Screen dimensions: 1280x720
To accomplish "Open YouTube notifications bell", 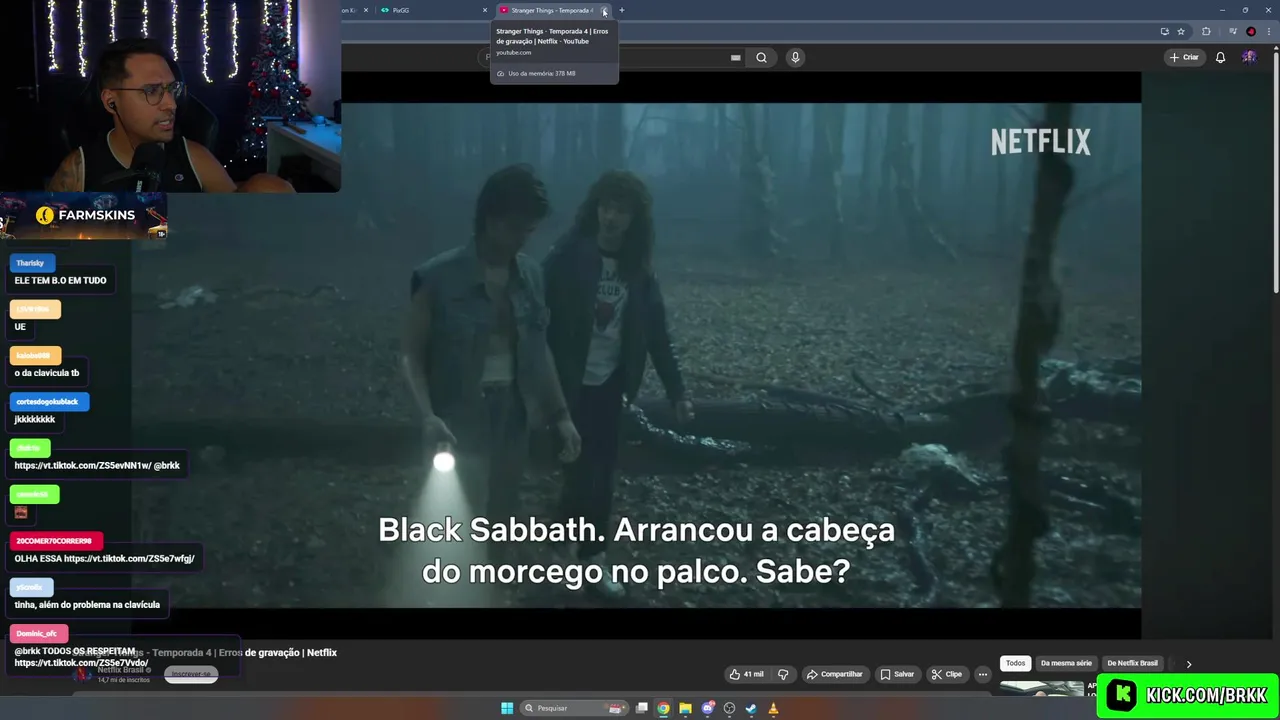I will (x=1220, y=57).
